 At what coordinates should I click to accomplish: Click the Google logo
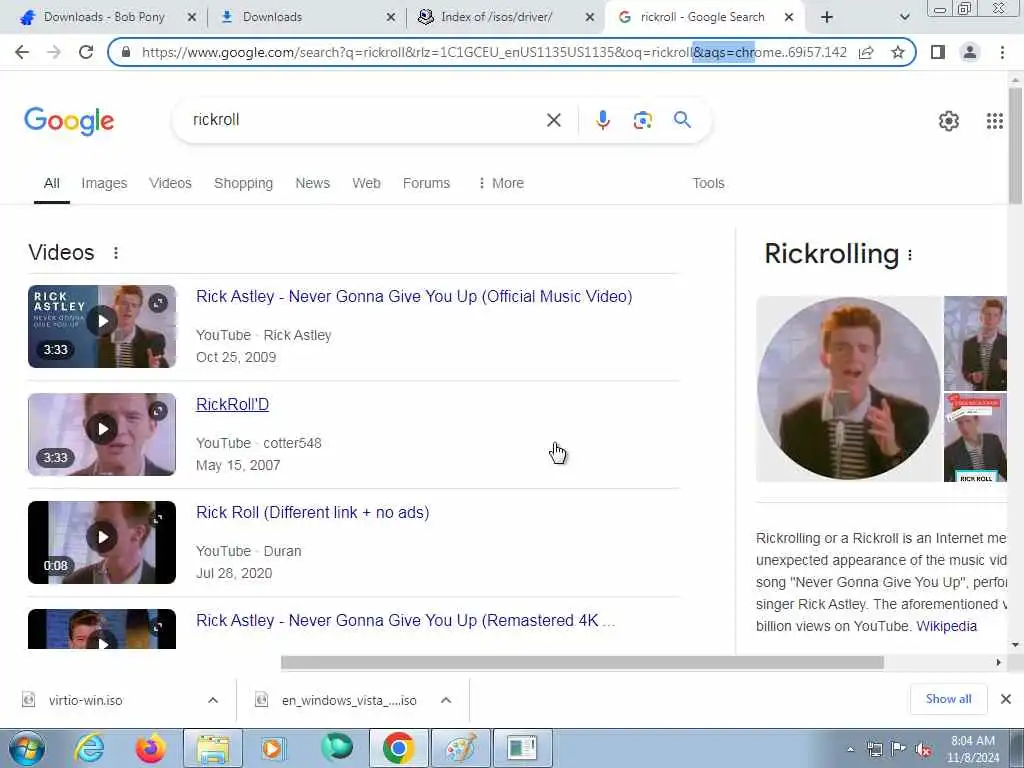click(x=69, y=121)
